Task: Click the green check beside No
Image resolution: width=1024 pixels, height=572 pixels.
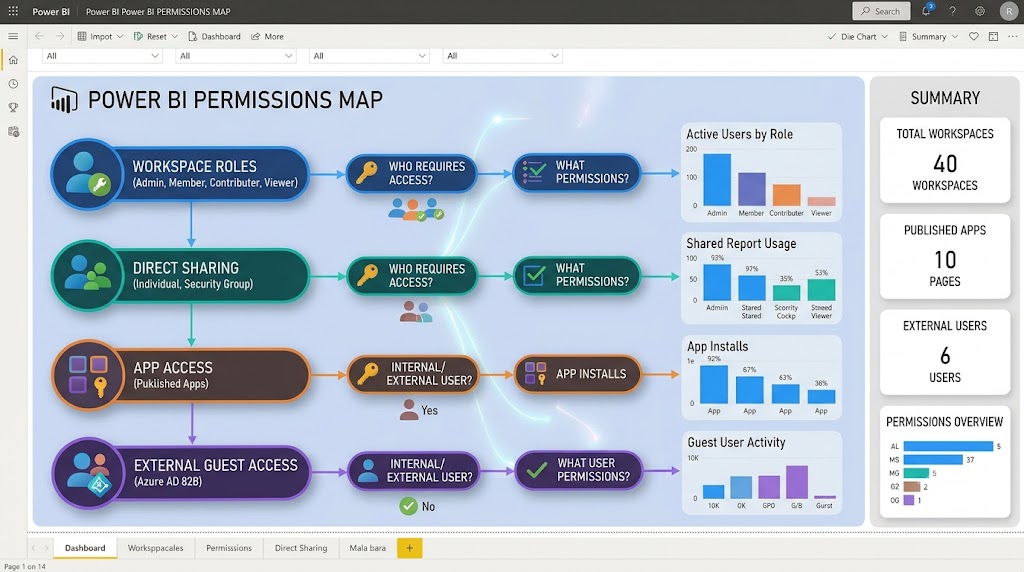Action: pyautogui.click(x=408, y=506)
